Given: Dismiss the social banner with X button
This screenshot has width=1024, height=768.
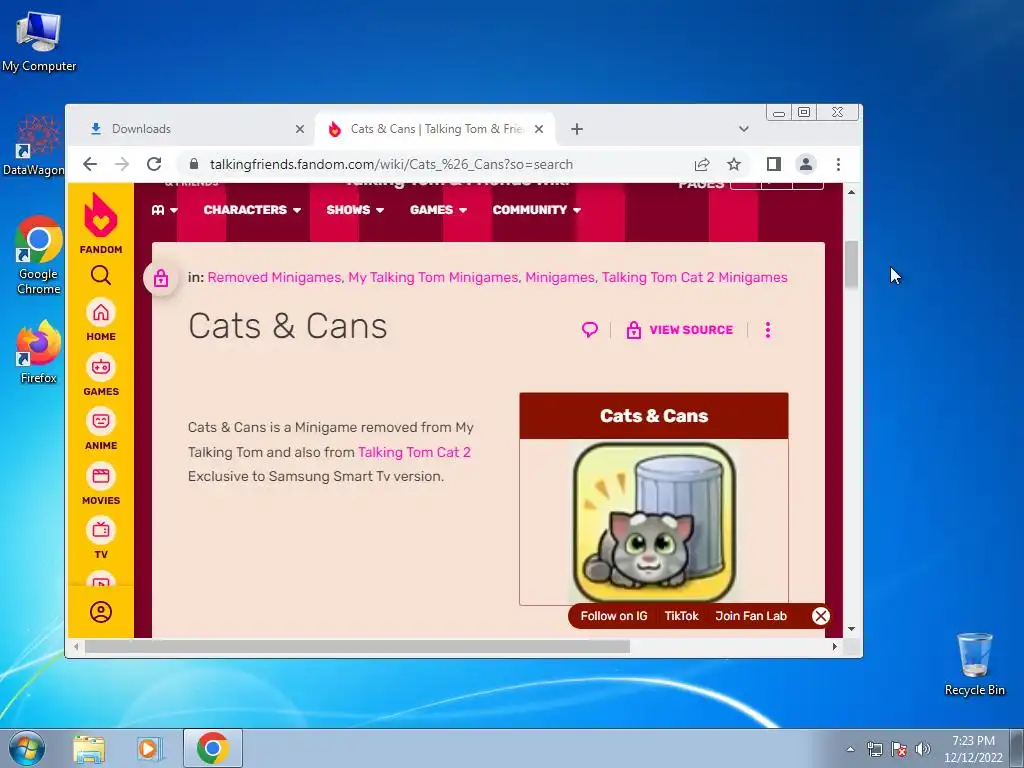Looking at the screenshot, I should 821,616.
